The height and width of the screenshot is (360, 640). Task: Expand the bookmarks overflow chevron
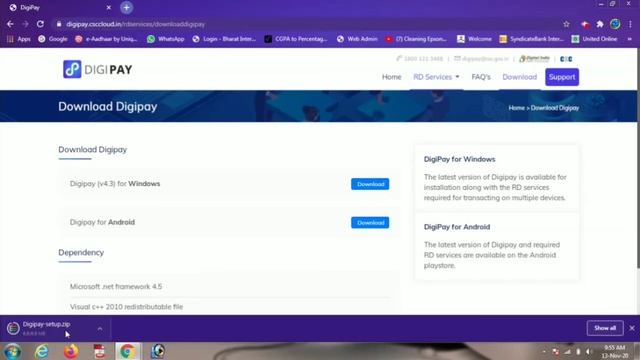(x=629, y=39)
